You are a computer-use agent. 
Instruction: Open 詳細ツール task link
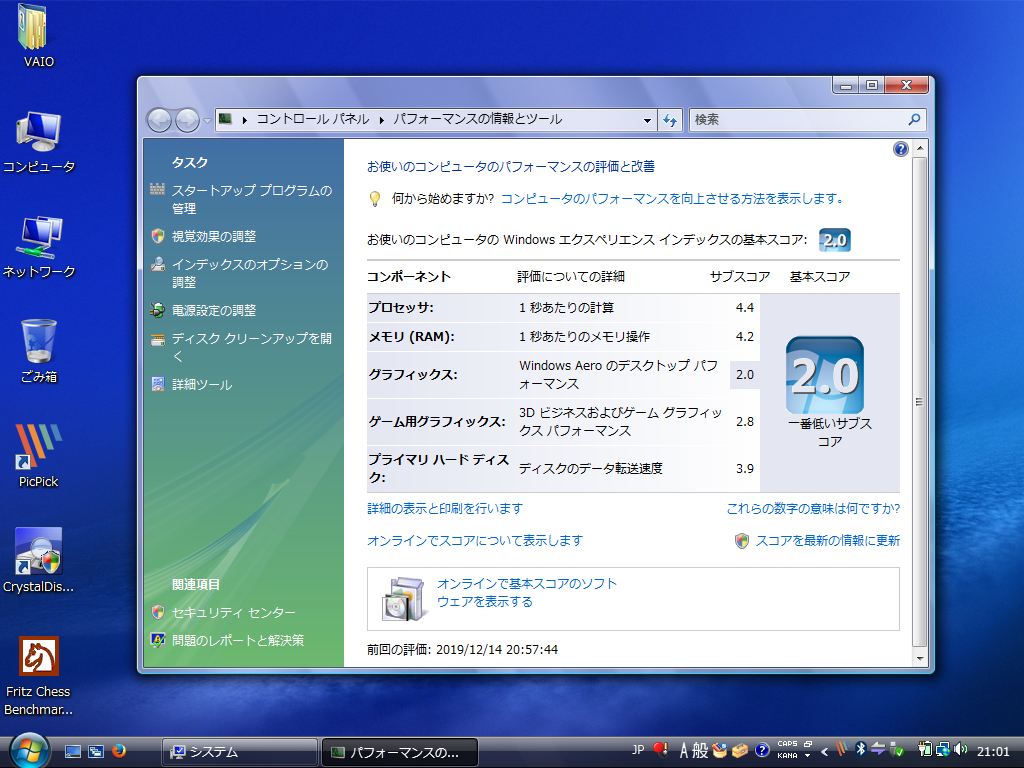point(202,385)
